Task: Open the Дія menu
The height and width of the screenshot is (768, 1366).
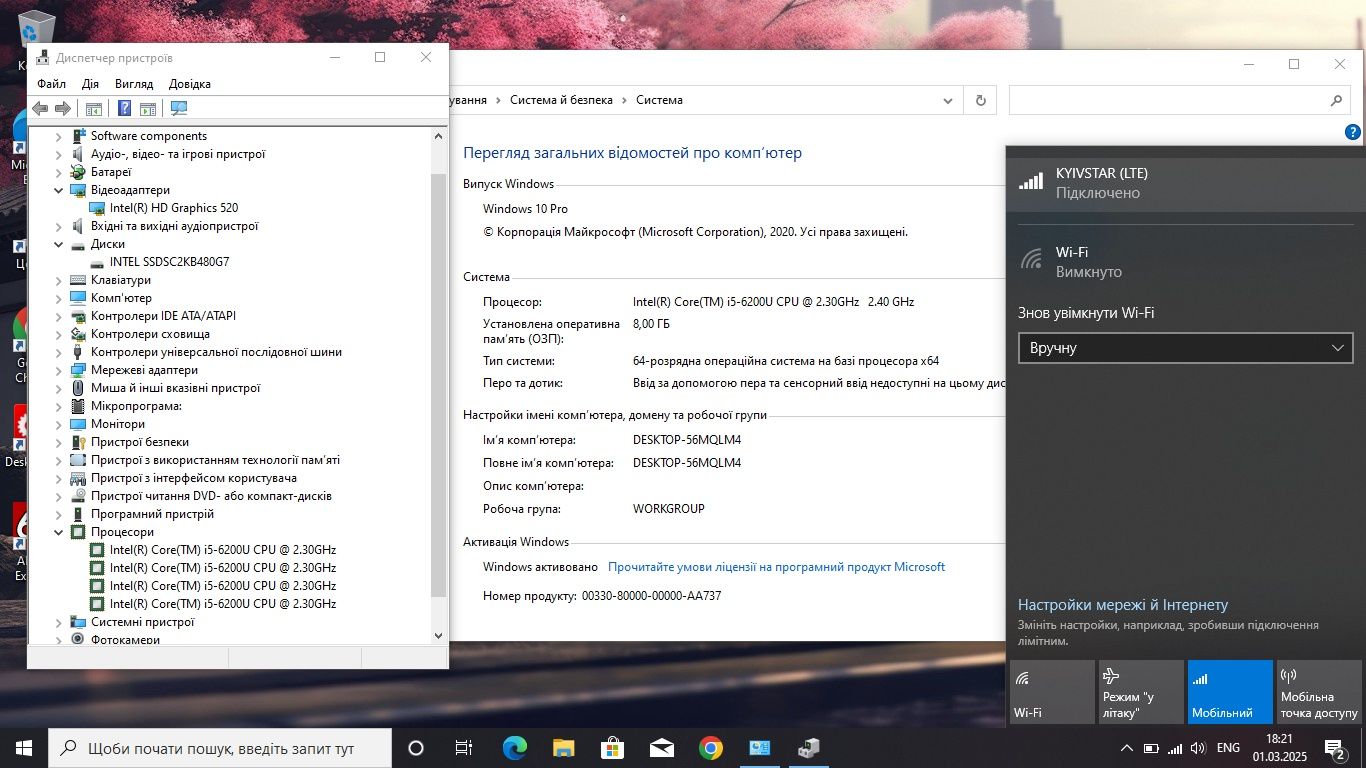Action: [x=90, y=84]
